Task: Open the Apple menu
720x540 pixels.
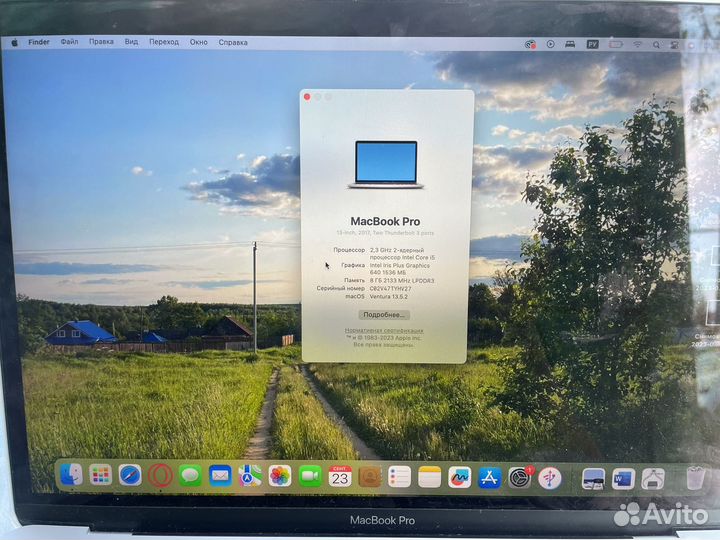Action: (x=15, y=42)
